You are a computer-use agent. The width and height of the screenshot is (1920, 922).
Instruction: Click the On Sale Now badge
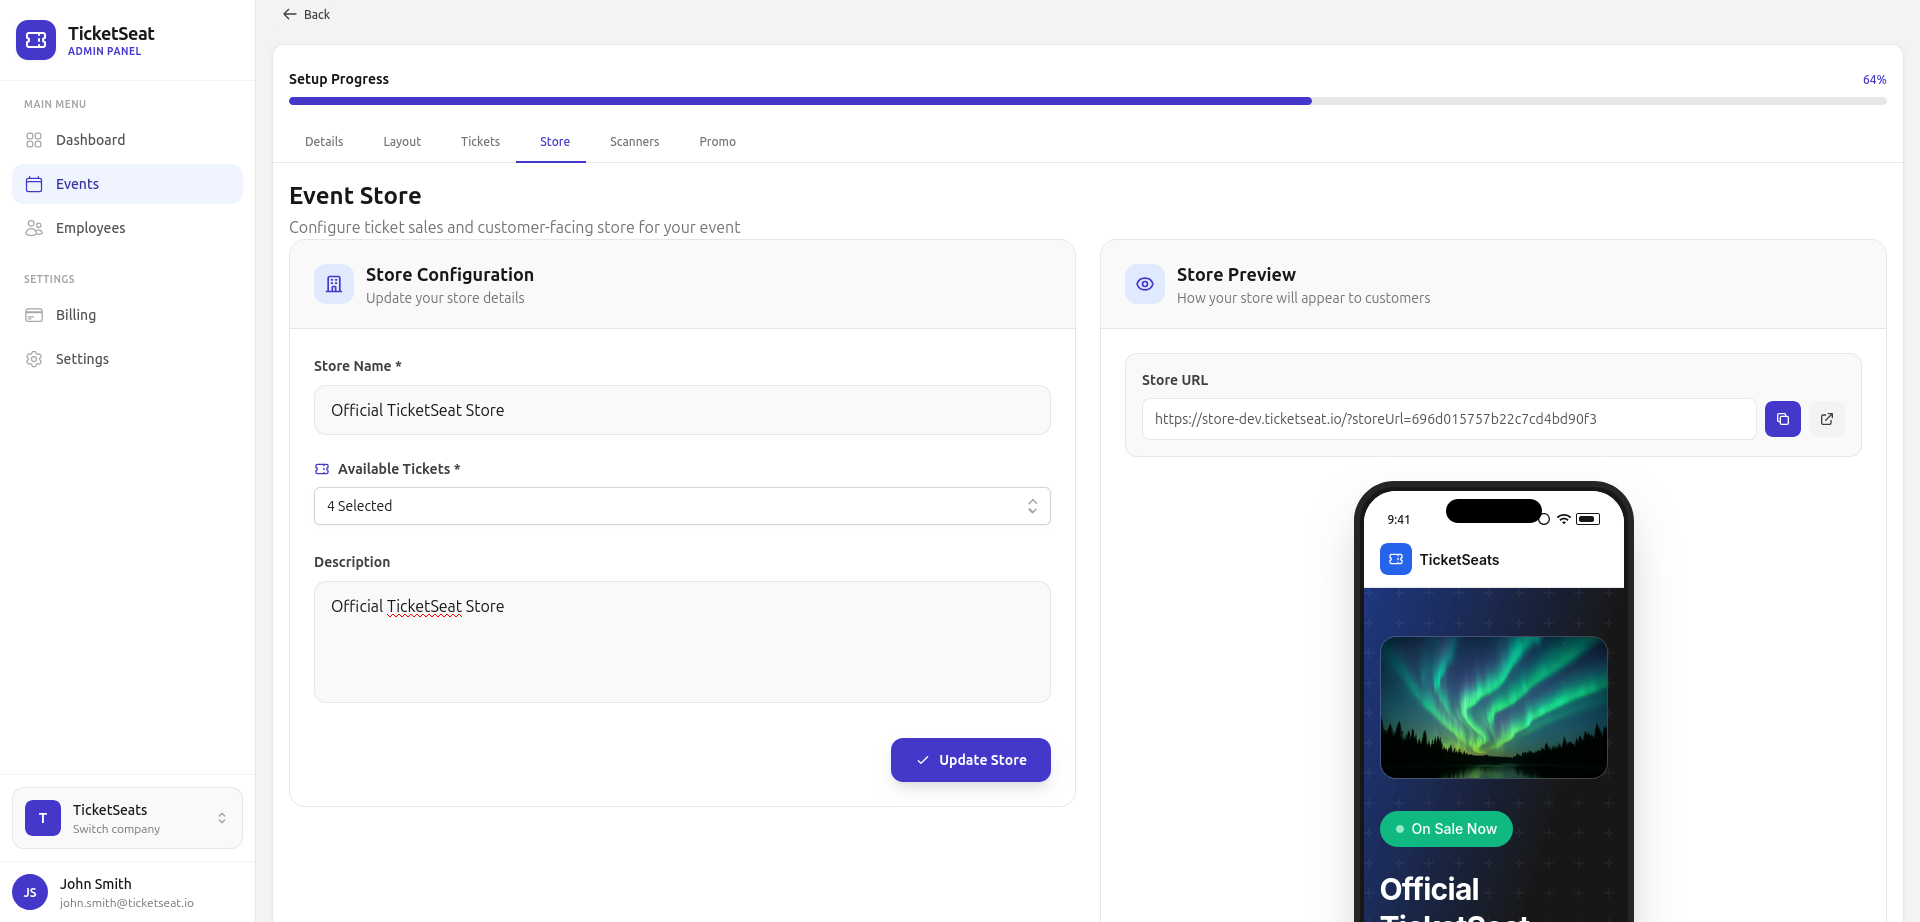pyautogui.click(x=1446, y=829)
